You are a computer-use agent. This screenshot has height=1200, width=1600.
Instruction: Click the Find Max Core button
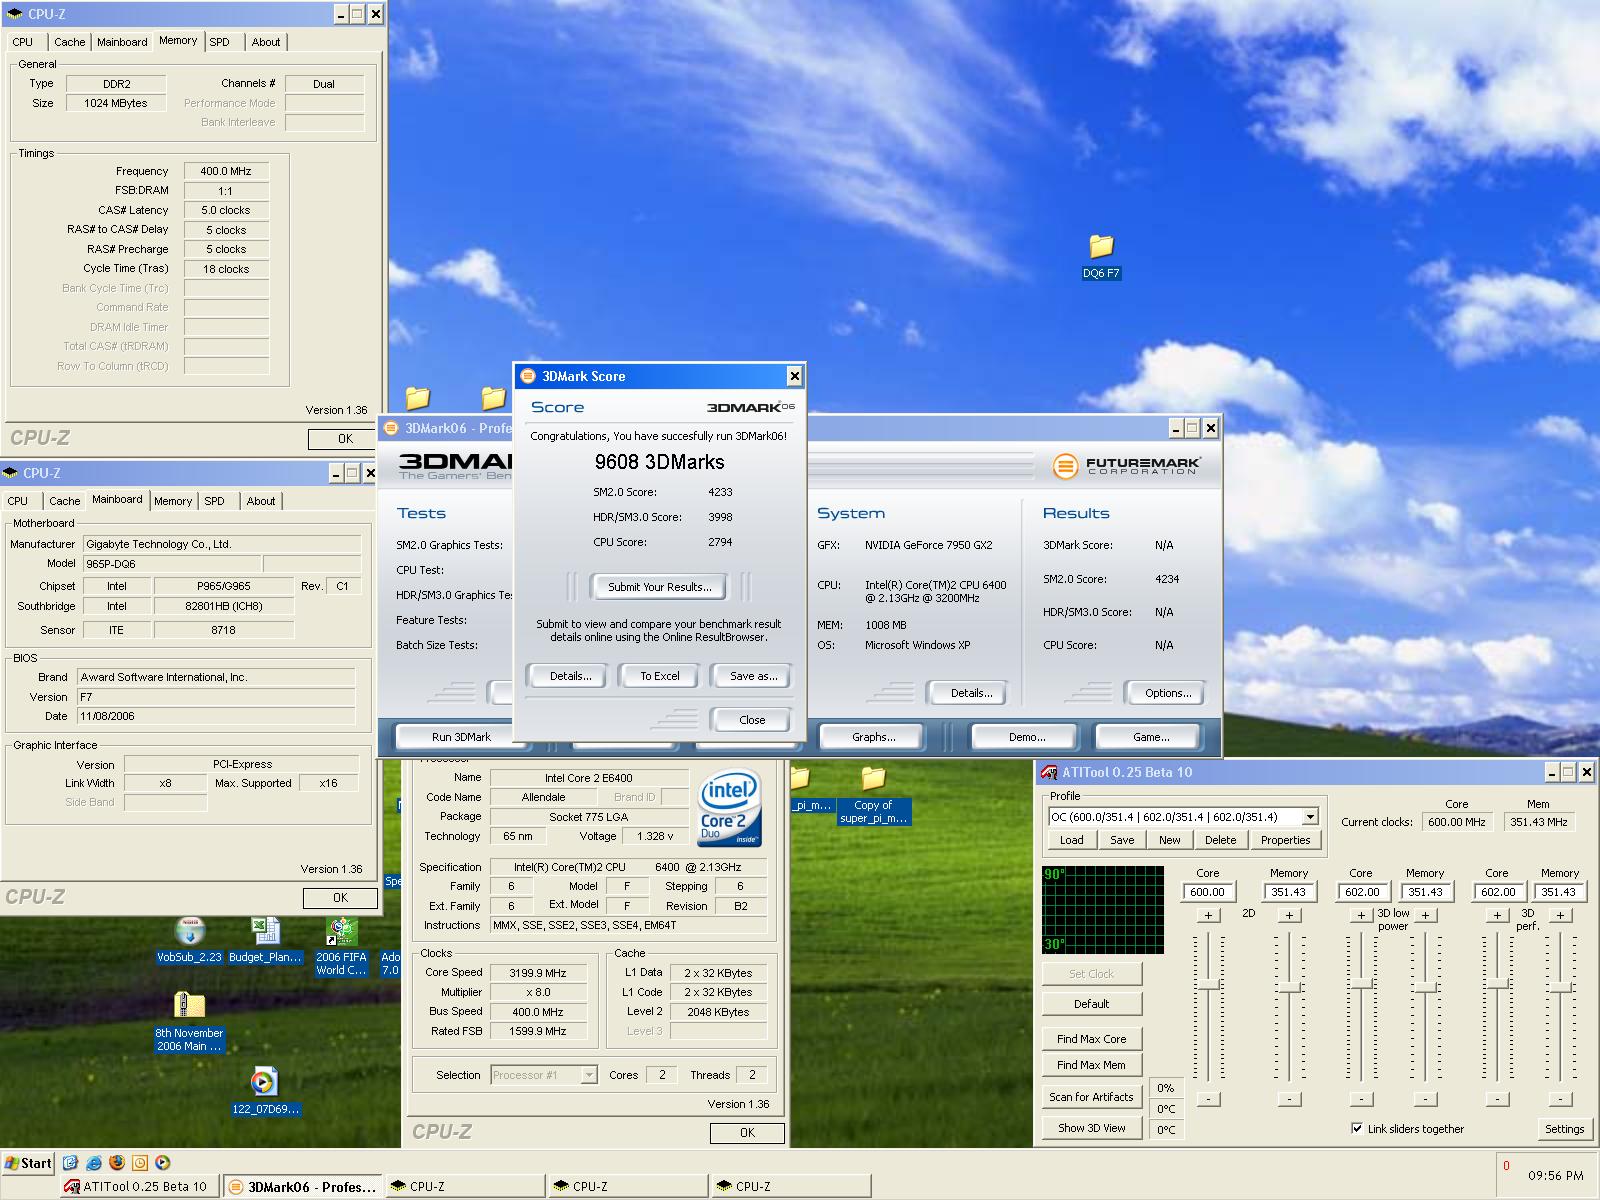pos(1091,1039)
